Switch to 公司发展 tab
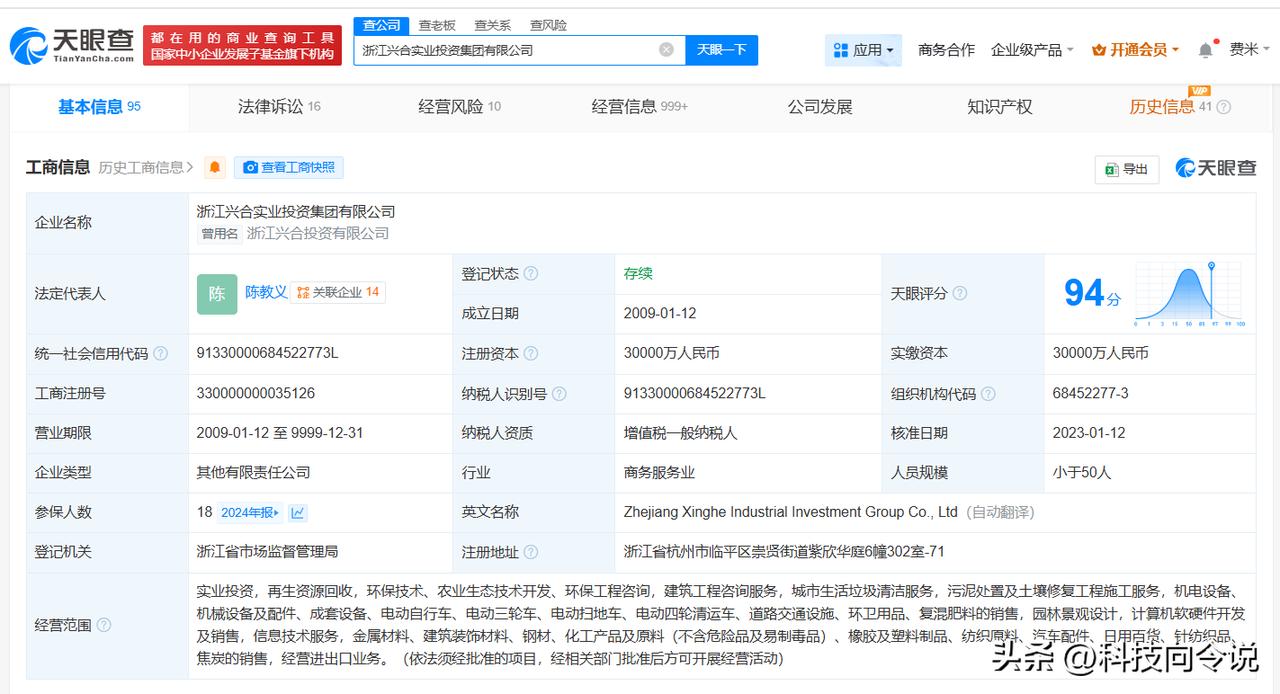This screenshot has width=1280, height=694. [820, 107]
